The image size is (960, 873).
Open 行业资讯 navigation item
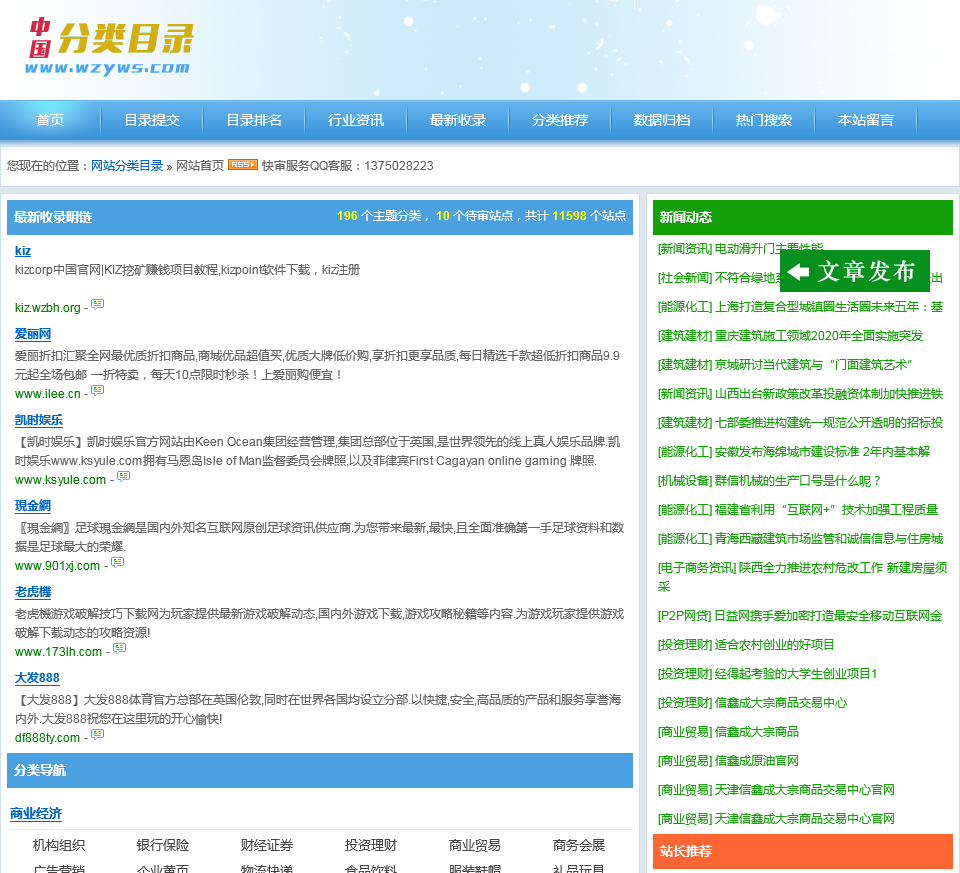(356, 120)
